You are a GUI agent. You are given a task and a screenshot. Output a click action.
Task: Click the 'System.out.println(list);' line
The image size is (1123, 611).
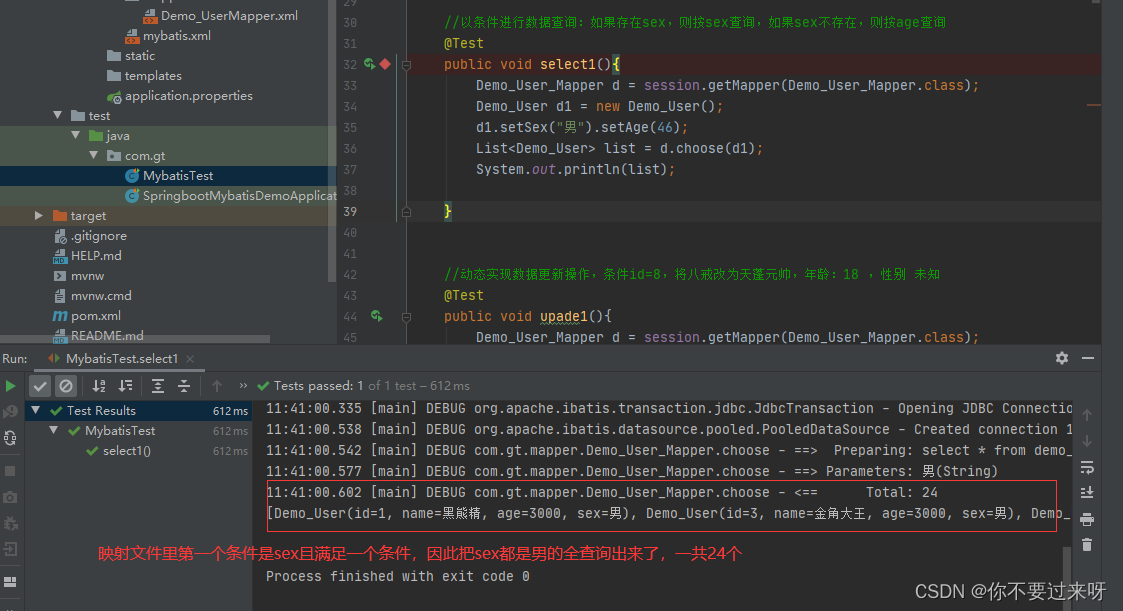[575, 170]
